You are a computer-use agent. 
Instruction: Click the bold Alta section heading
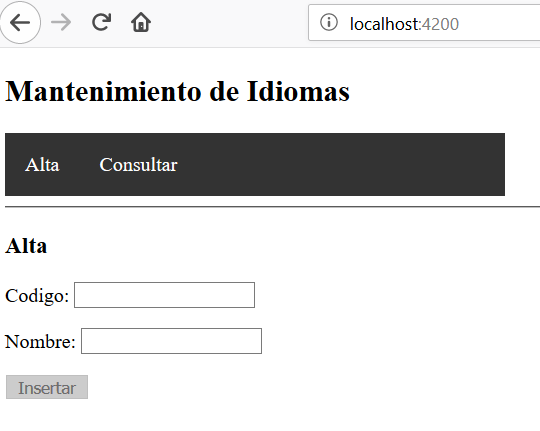pos(26,246)
